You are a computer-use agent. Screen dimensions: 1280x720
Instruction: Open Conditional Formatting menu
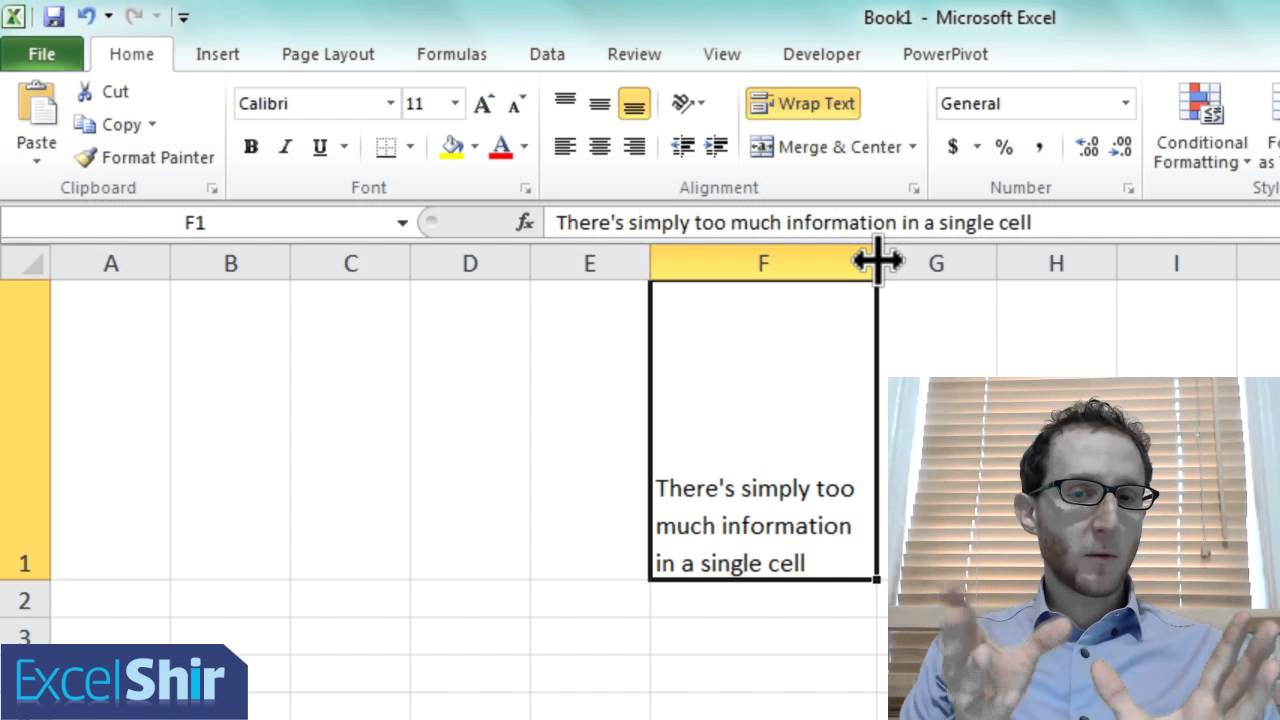coord(1201,127)
